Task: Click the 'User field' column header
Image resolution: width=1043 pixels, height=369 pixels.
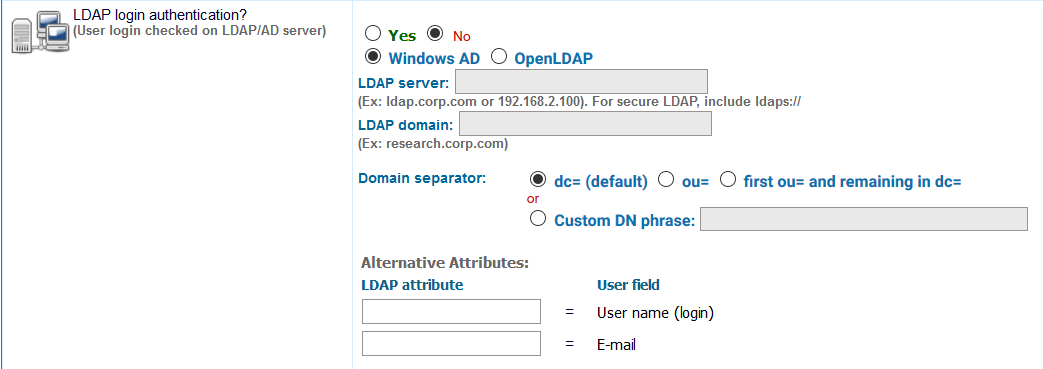Action: [629, 285]
